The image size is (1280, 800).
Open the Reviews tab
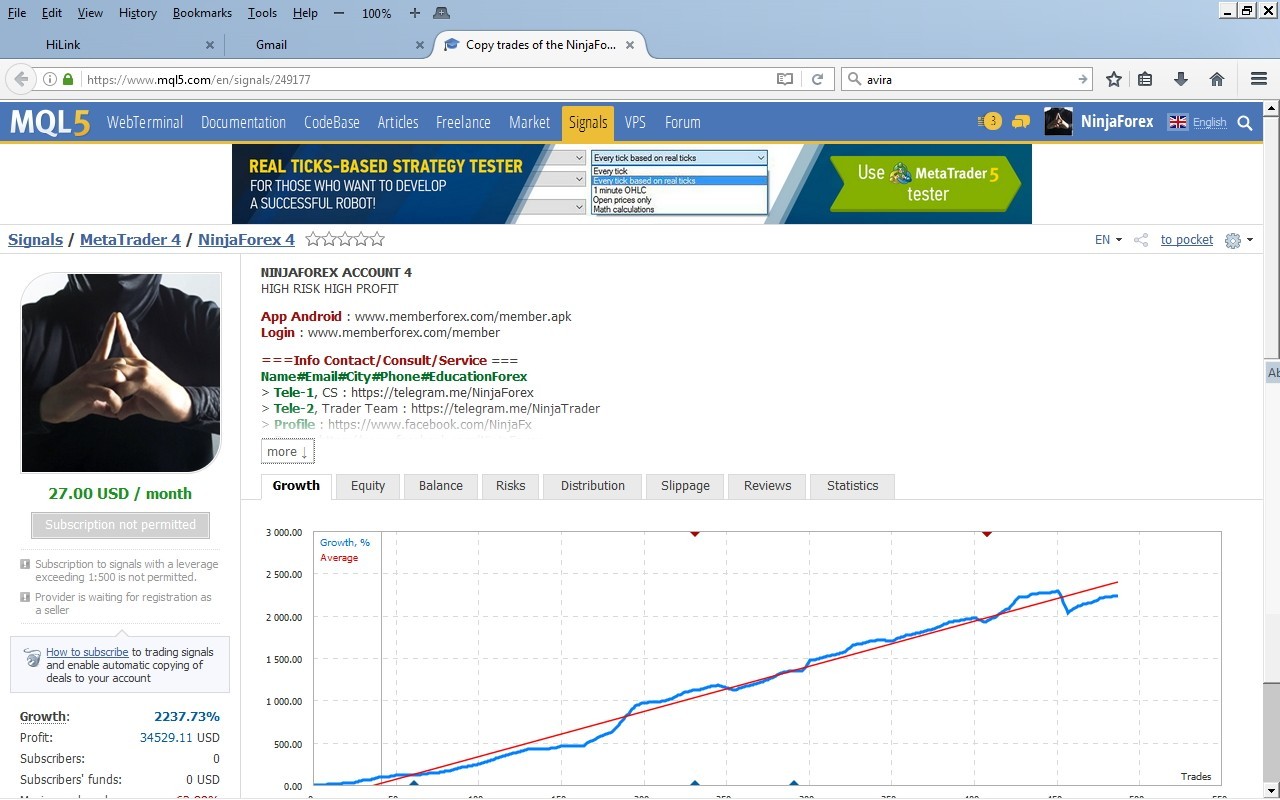[768, 486]
